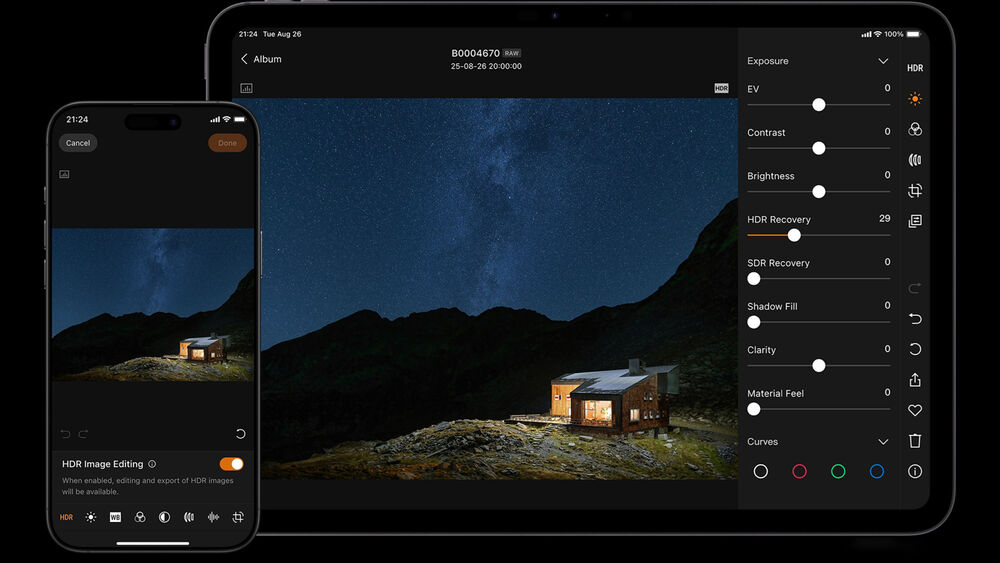Collapse the Curves section chevron
Viewport: 1000px width, 563px height.
(883, 442)
